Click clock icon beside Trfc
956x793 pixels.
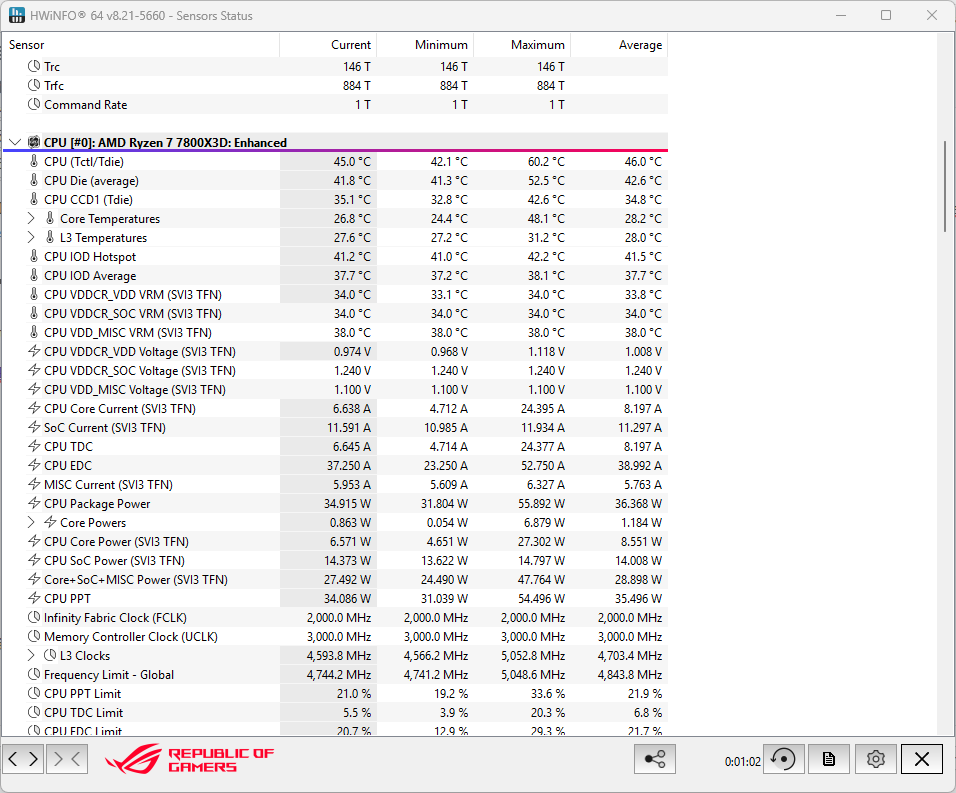[34, 85]
